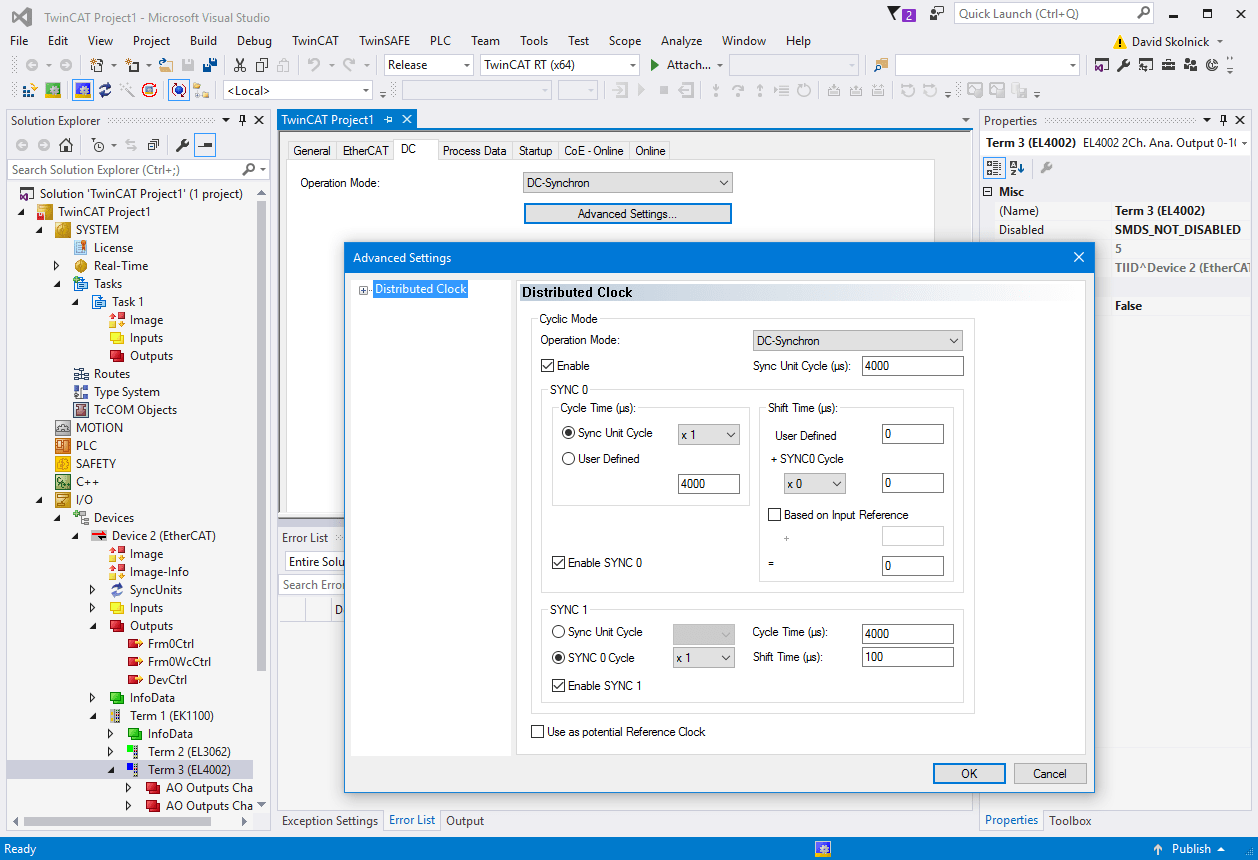Expand the Distributed Clock tree node
This screenshot has height=860, width=1258.
(x=363, y=290)
